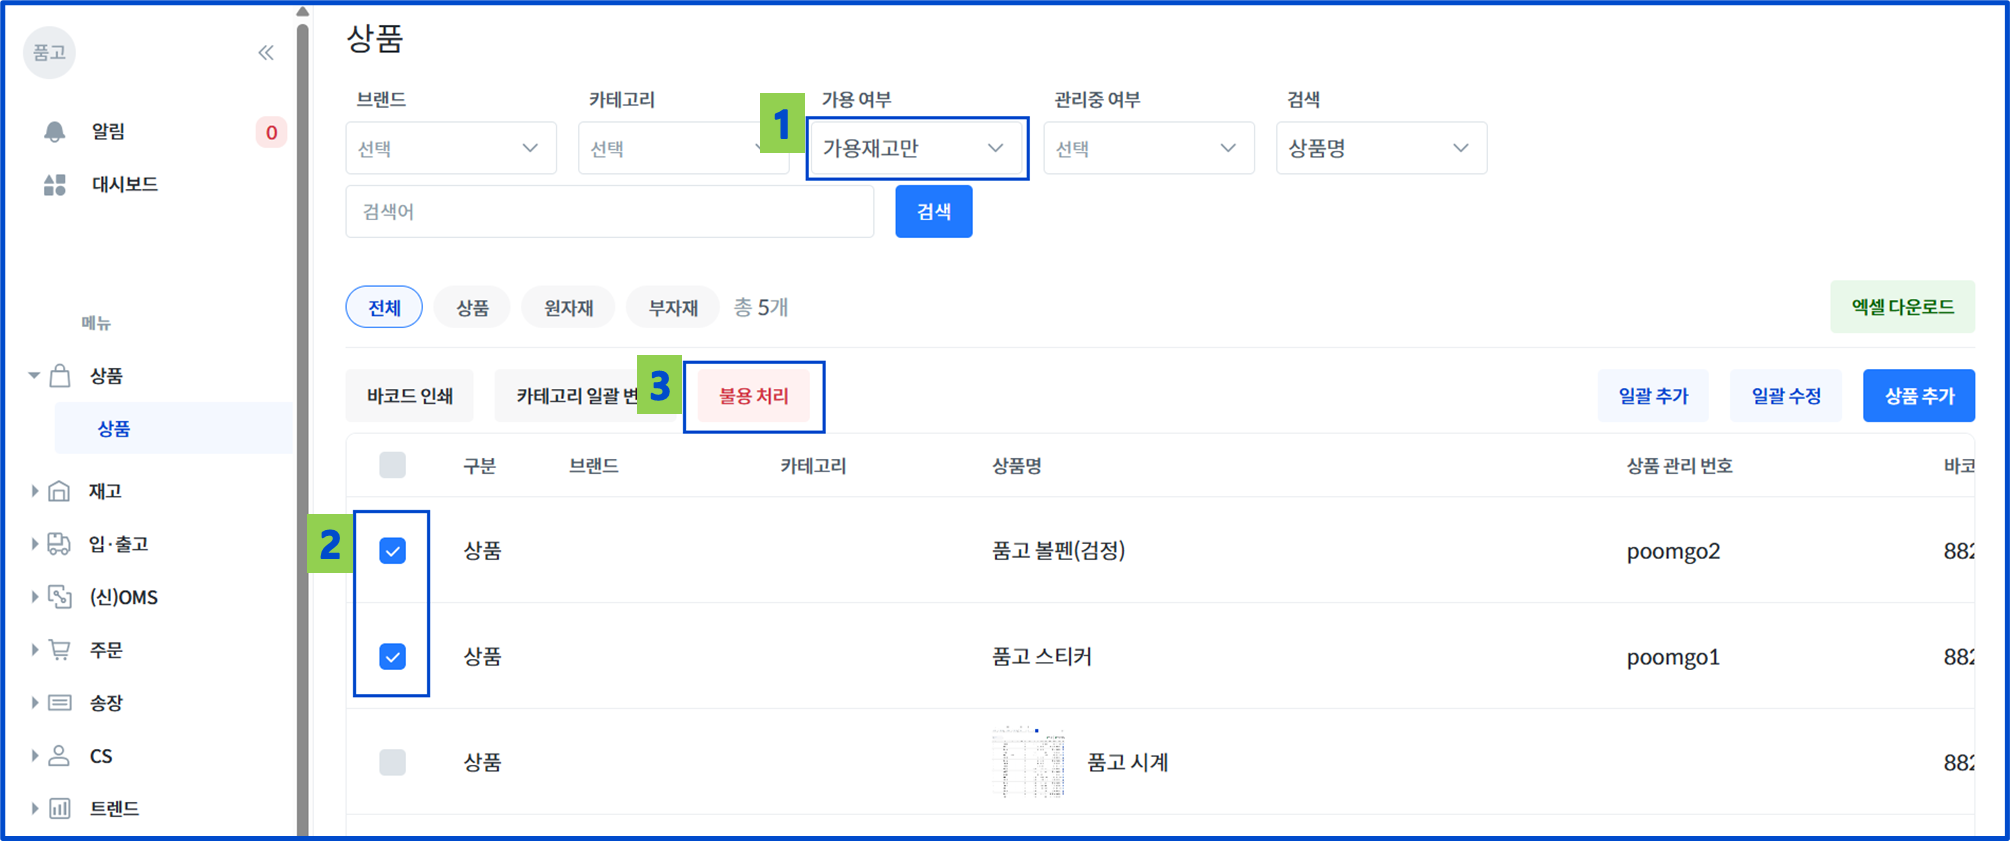Open the 알림 bell icon
This screenshot has width=2010, height=841.
click(55, 131)
